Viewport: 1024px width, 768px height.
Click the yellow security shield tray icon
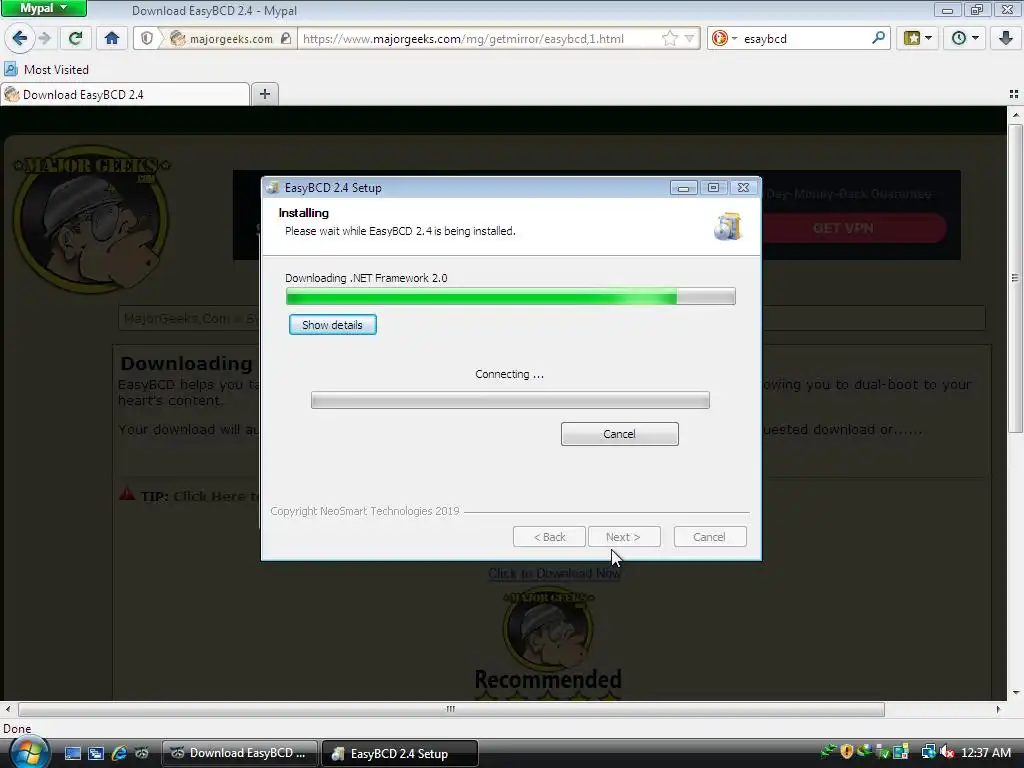pyautogui.click(x=846, y=752)
